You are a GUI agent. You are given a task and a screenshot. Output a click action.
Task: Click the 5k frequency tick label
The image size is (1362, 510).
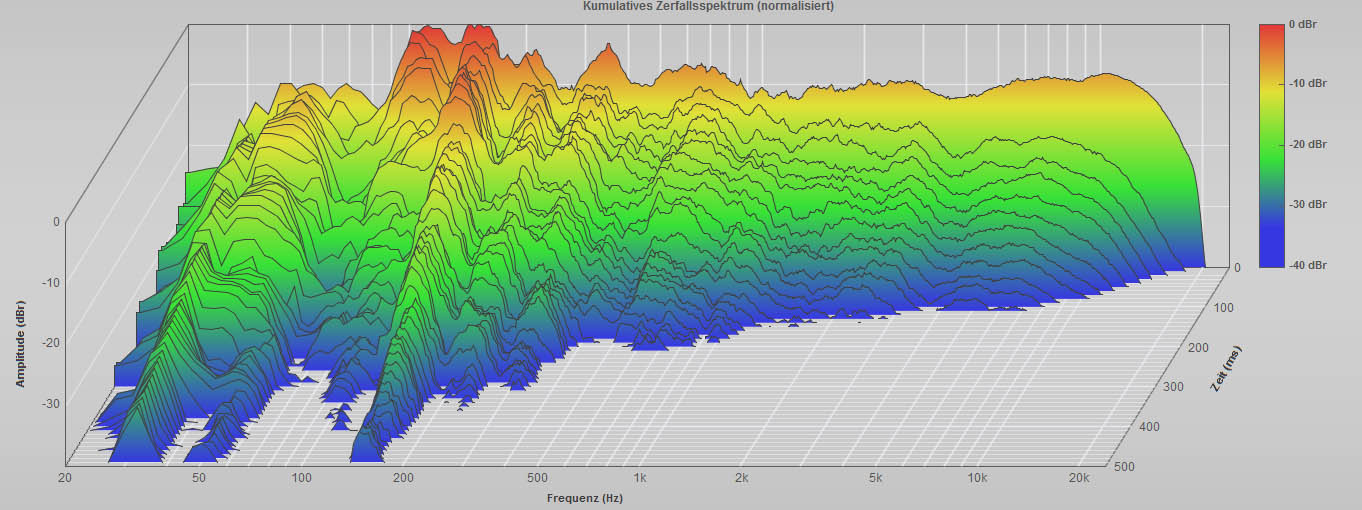pyautogui.click(x=876, y=479)
